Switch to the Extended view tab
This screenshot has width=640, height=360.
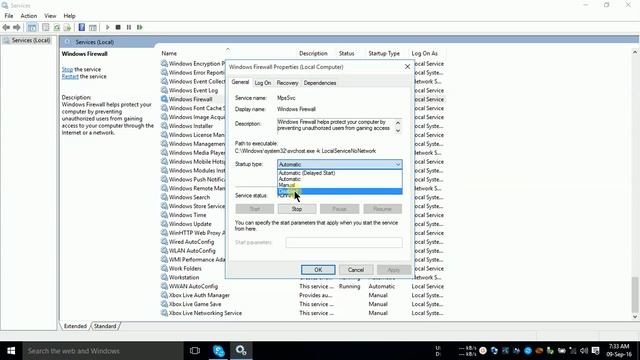(75, 326)
